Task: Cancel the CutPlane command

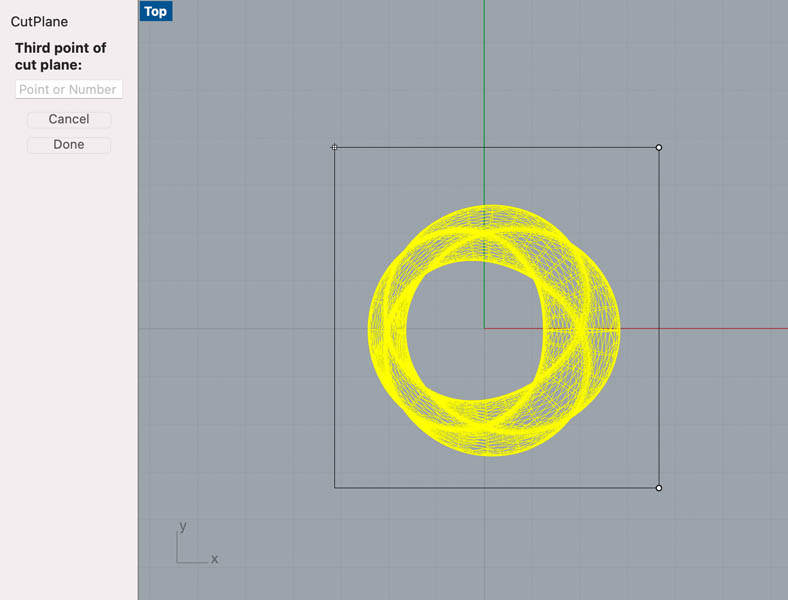Action: pyautogui.click(x=69, y=119)
